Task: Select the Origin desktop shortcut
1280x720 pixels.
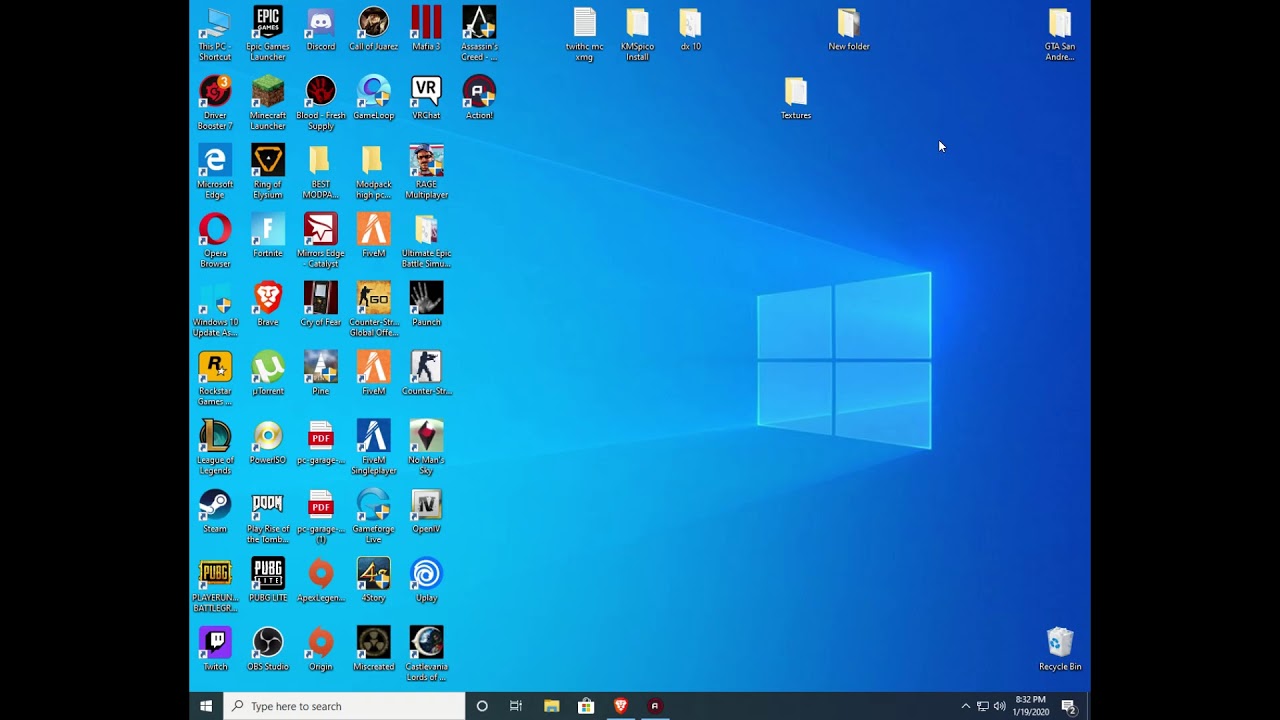Action: (x=321, y=649)
